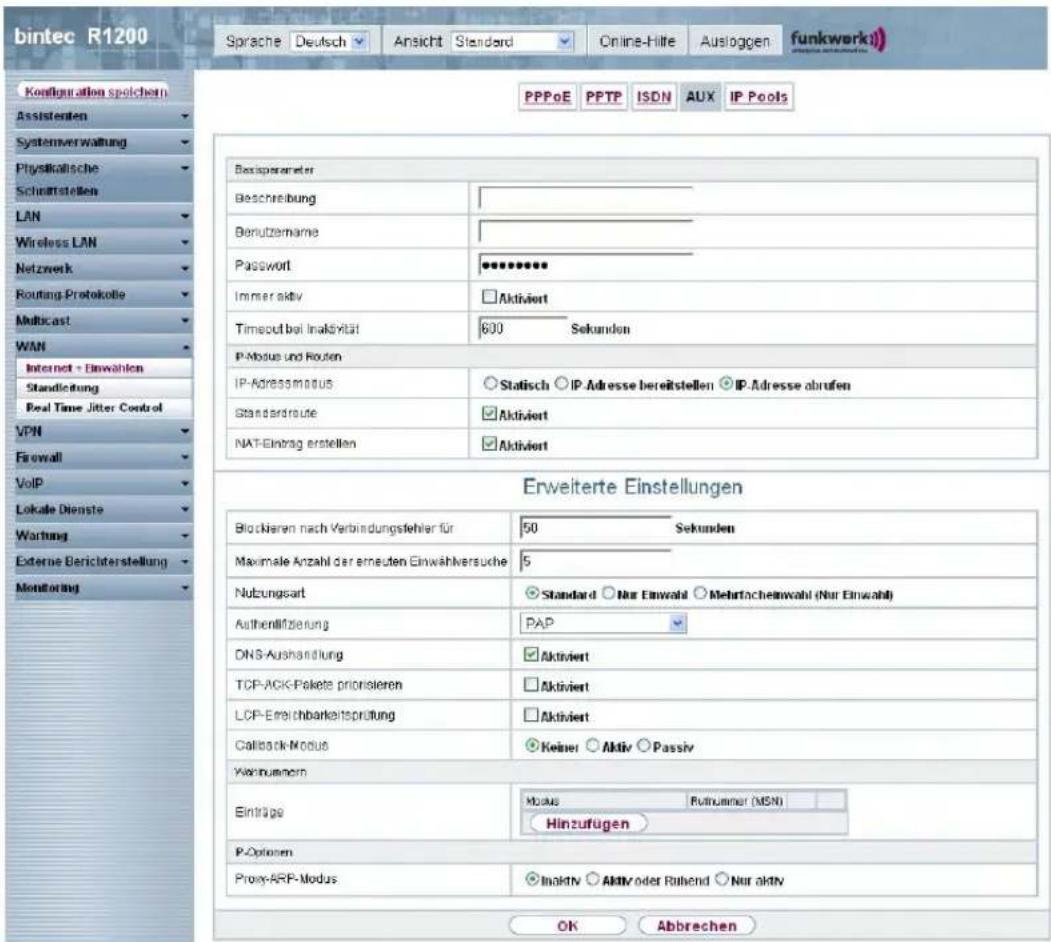Open Internet + Einwählen submenu item
Screen dimensions: 1051x942
point(84,368)
